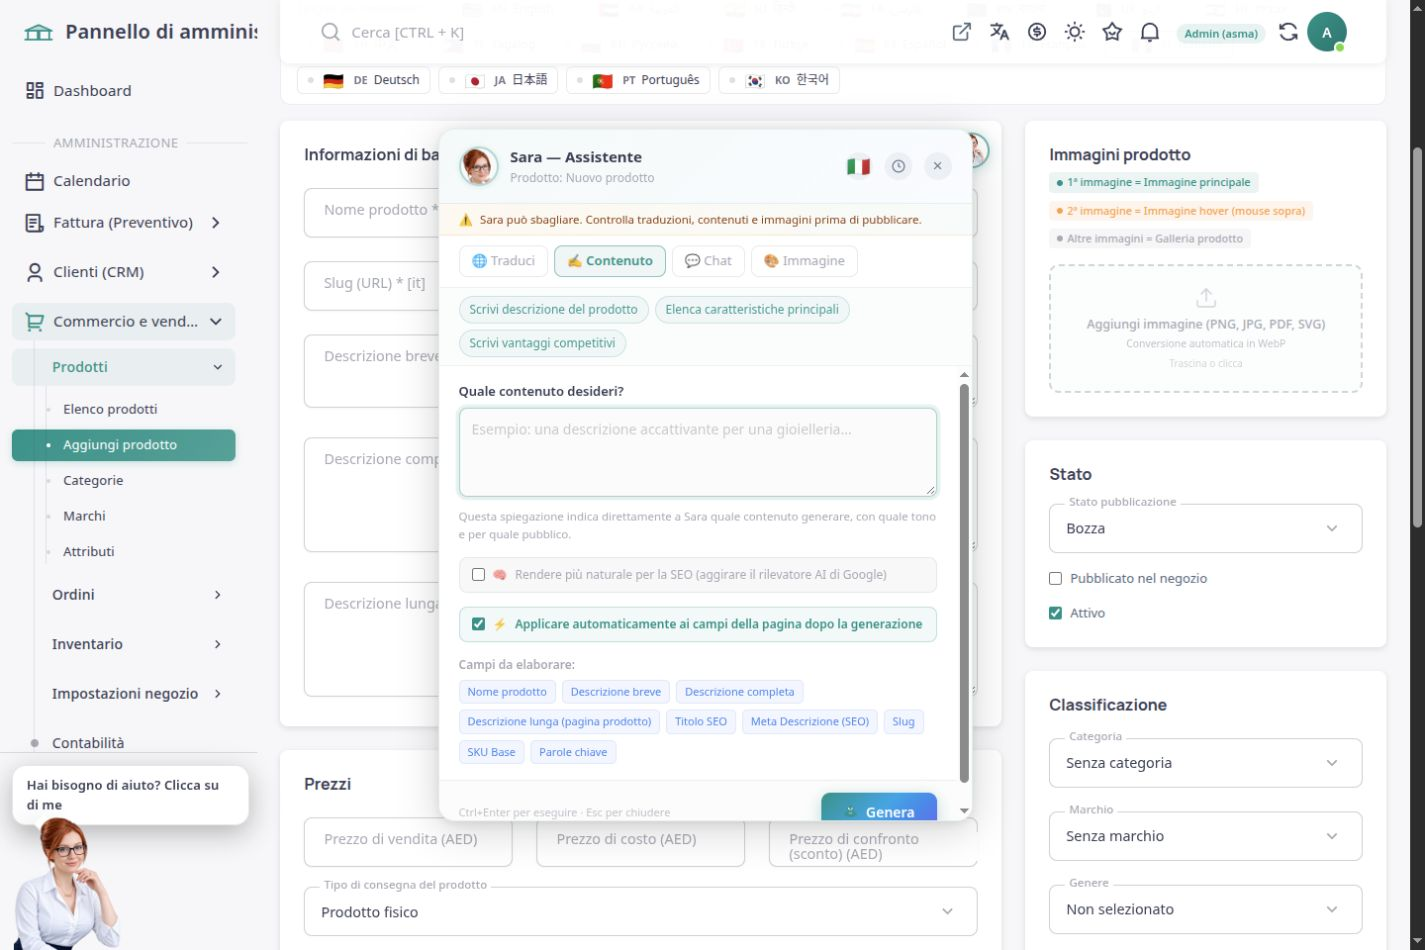1425x950 pixels.
Task: Click the Genera button
Action: point(879,808)
